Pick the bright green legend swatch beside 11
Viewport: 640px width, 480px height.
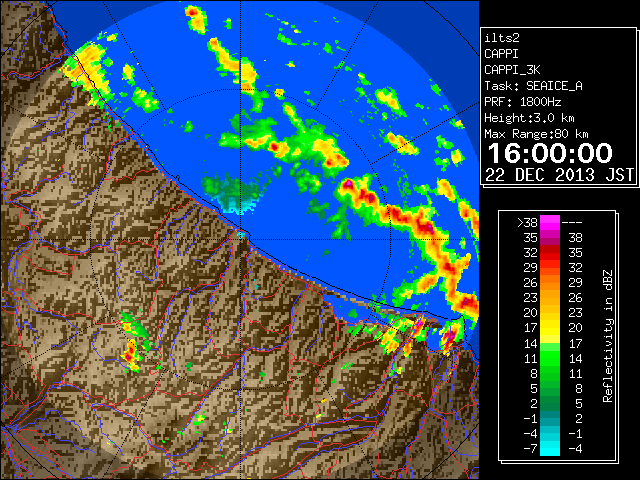(x=550, y=358)
